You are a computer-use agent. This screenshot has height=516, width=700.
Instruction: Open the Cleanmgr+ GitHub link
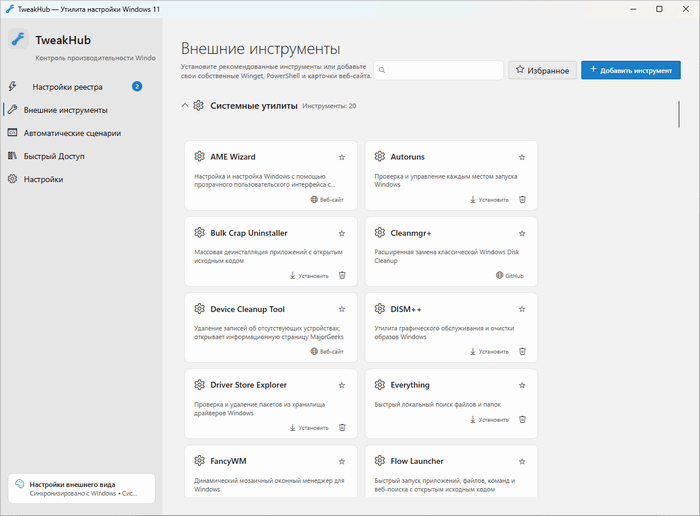[x=510, y=275]
